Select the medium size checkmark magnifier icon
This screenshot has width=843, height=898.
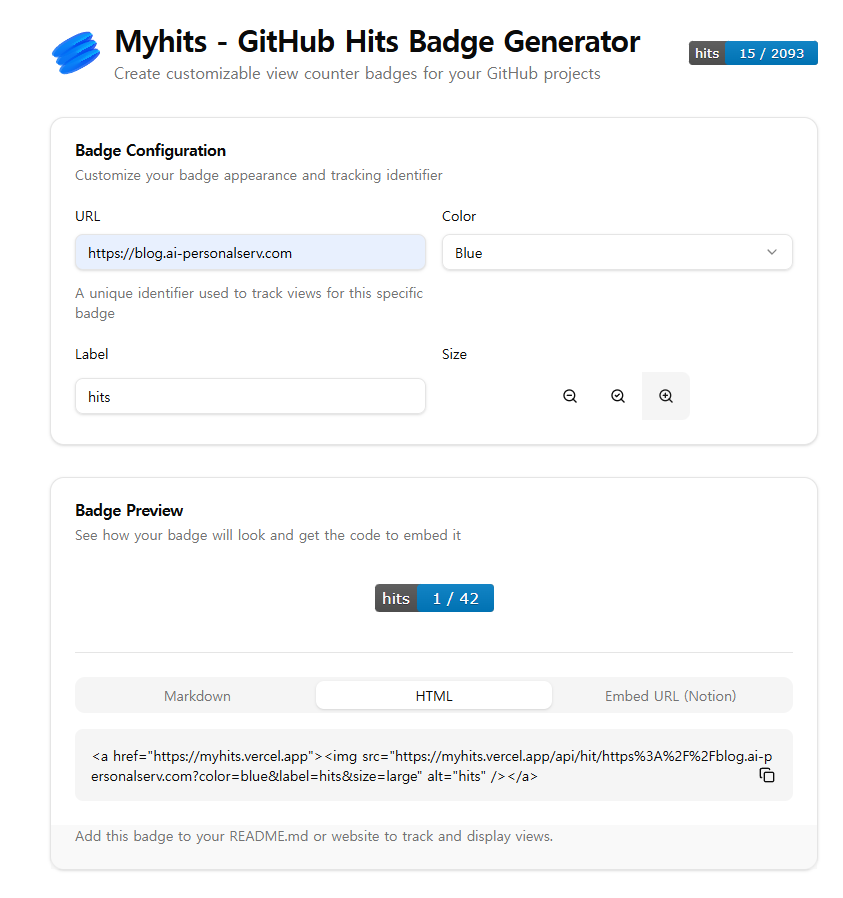(618, 396)
